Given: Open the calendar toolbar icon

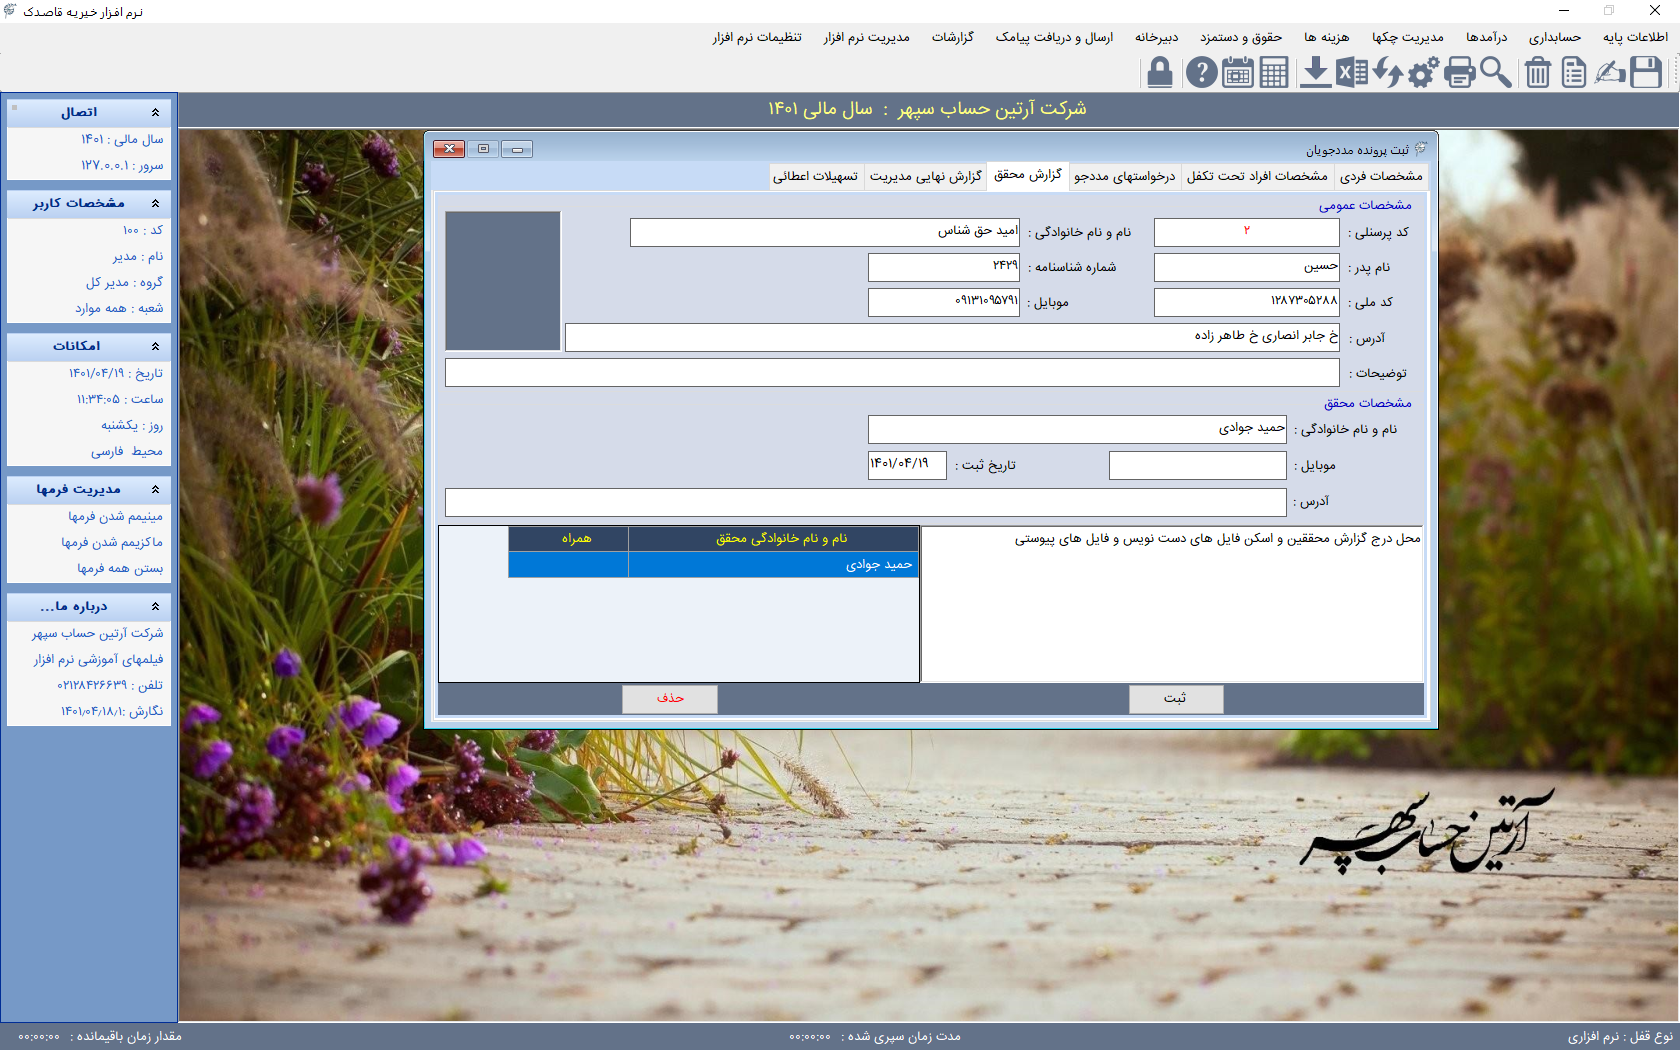Looking at the screenshot, I should (1237, 73).
